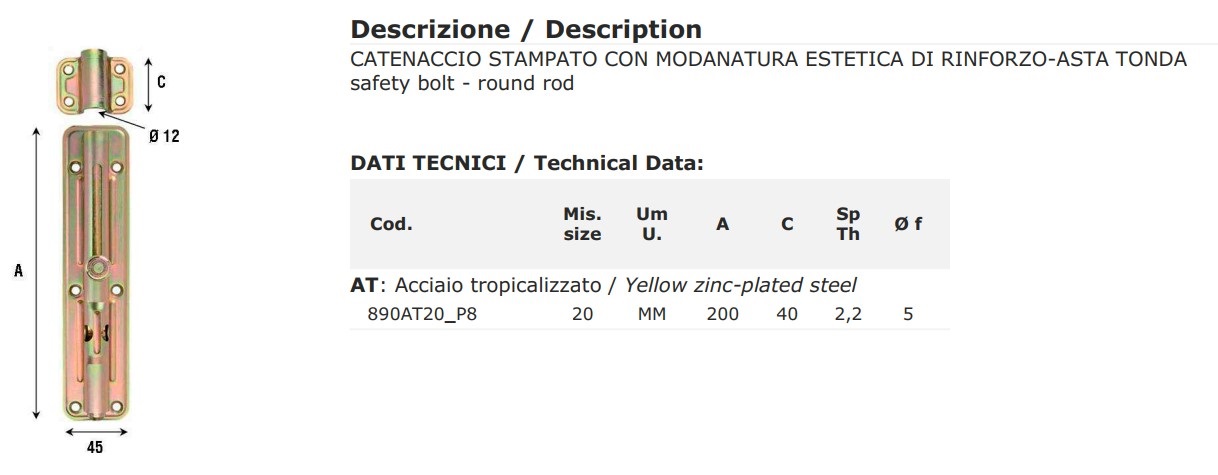Click the A dimension label beside the bolt
The image size is (1218, 475).
(x=18, y=270)
